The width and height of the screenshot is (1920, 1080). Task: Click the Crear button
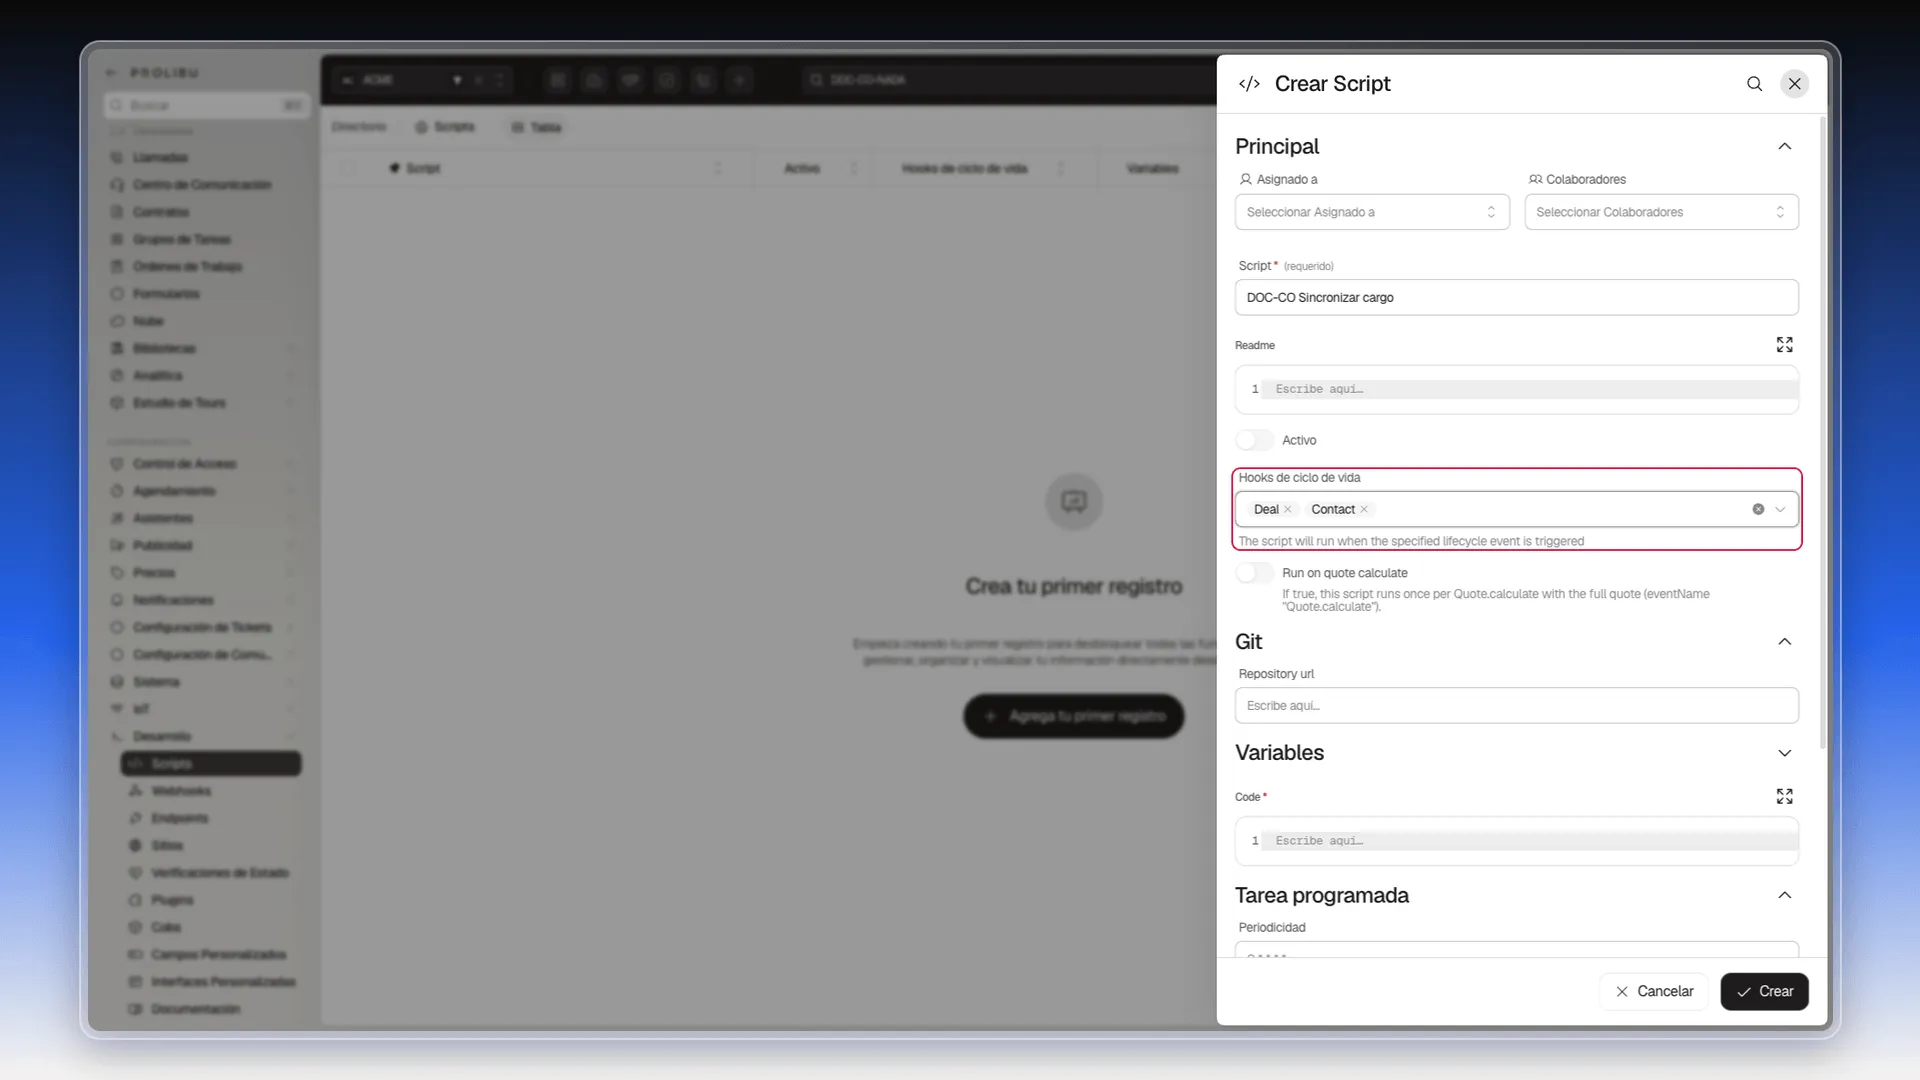(x=1764, y=992)
